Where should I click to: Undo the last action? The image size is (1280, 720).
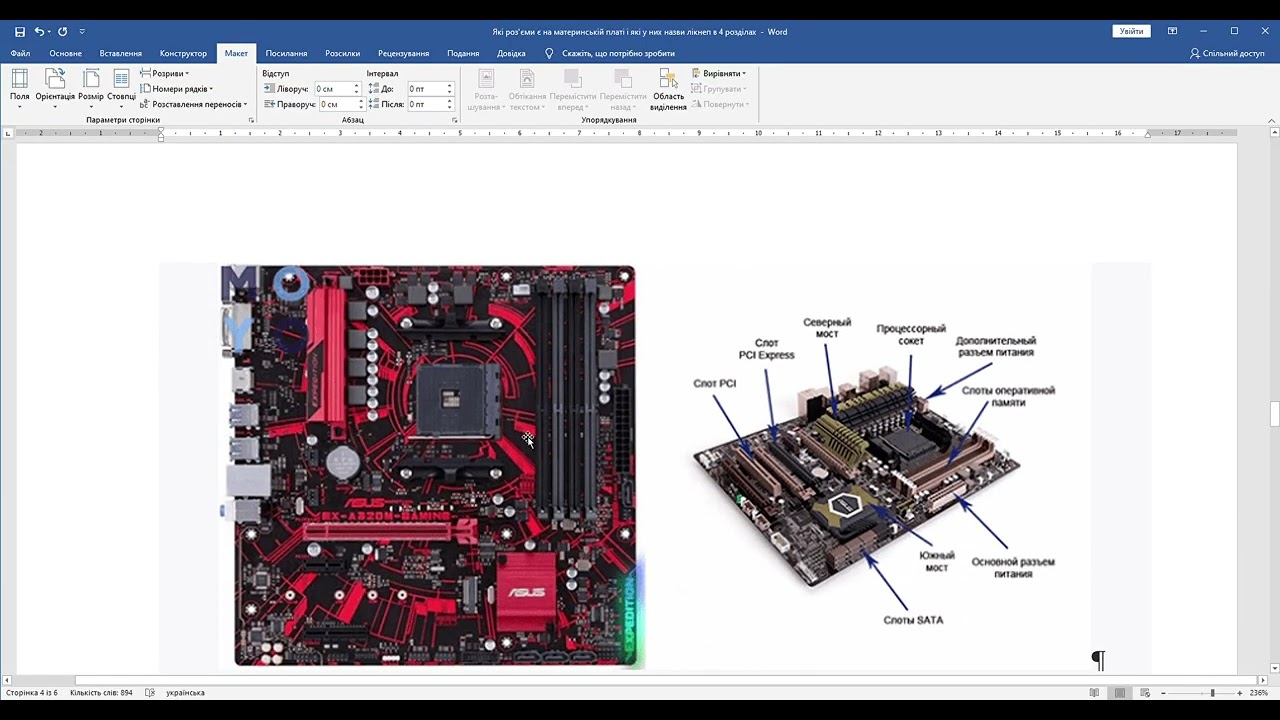pos(39,32)
